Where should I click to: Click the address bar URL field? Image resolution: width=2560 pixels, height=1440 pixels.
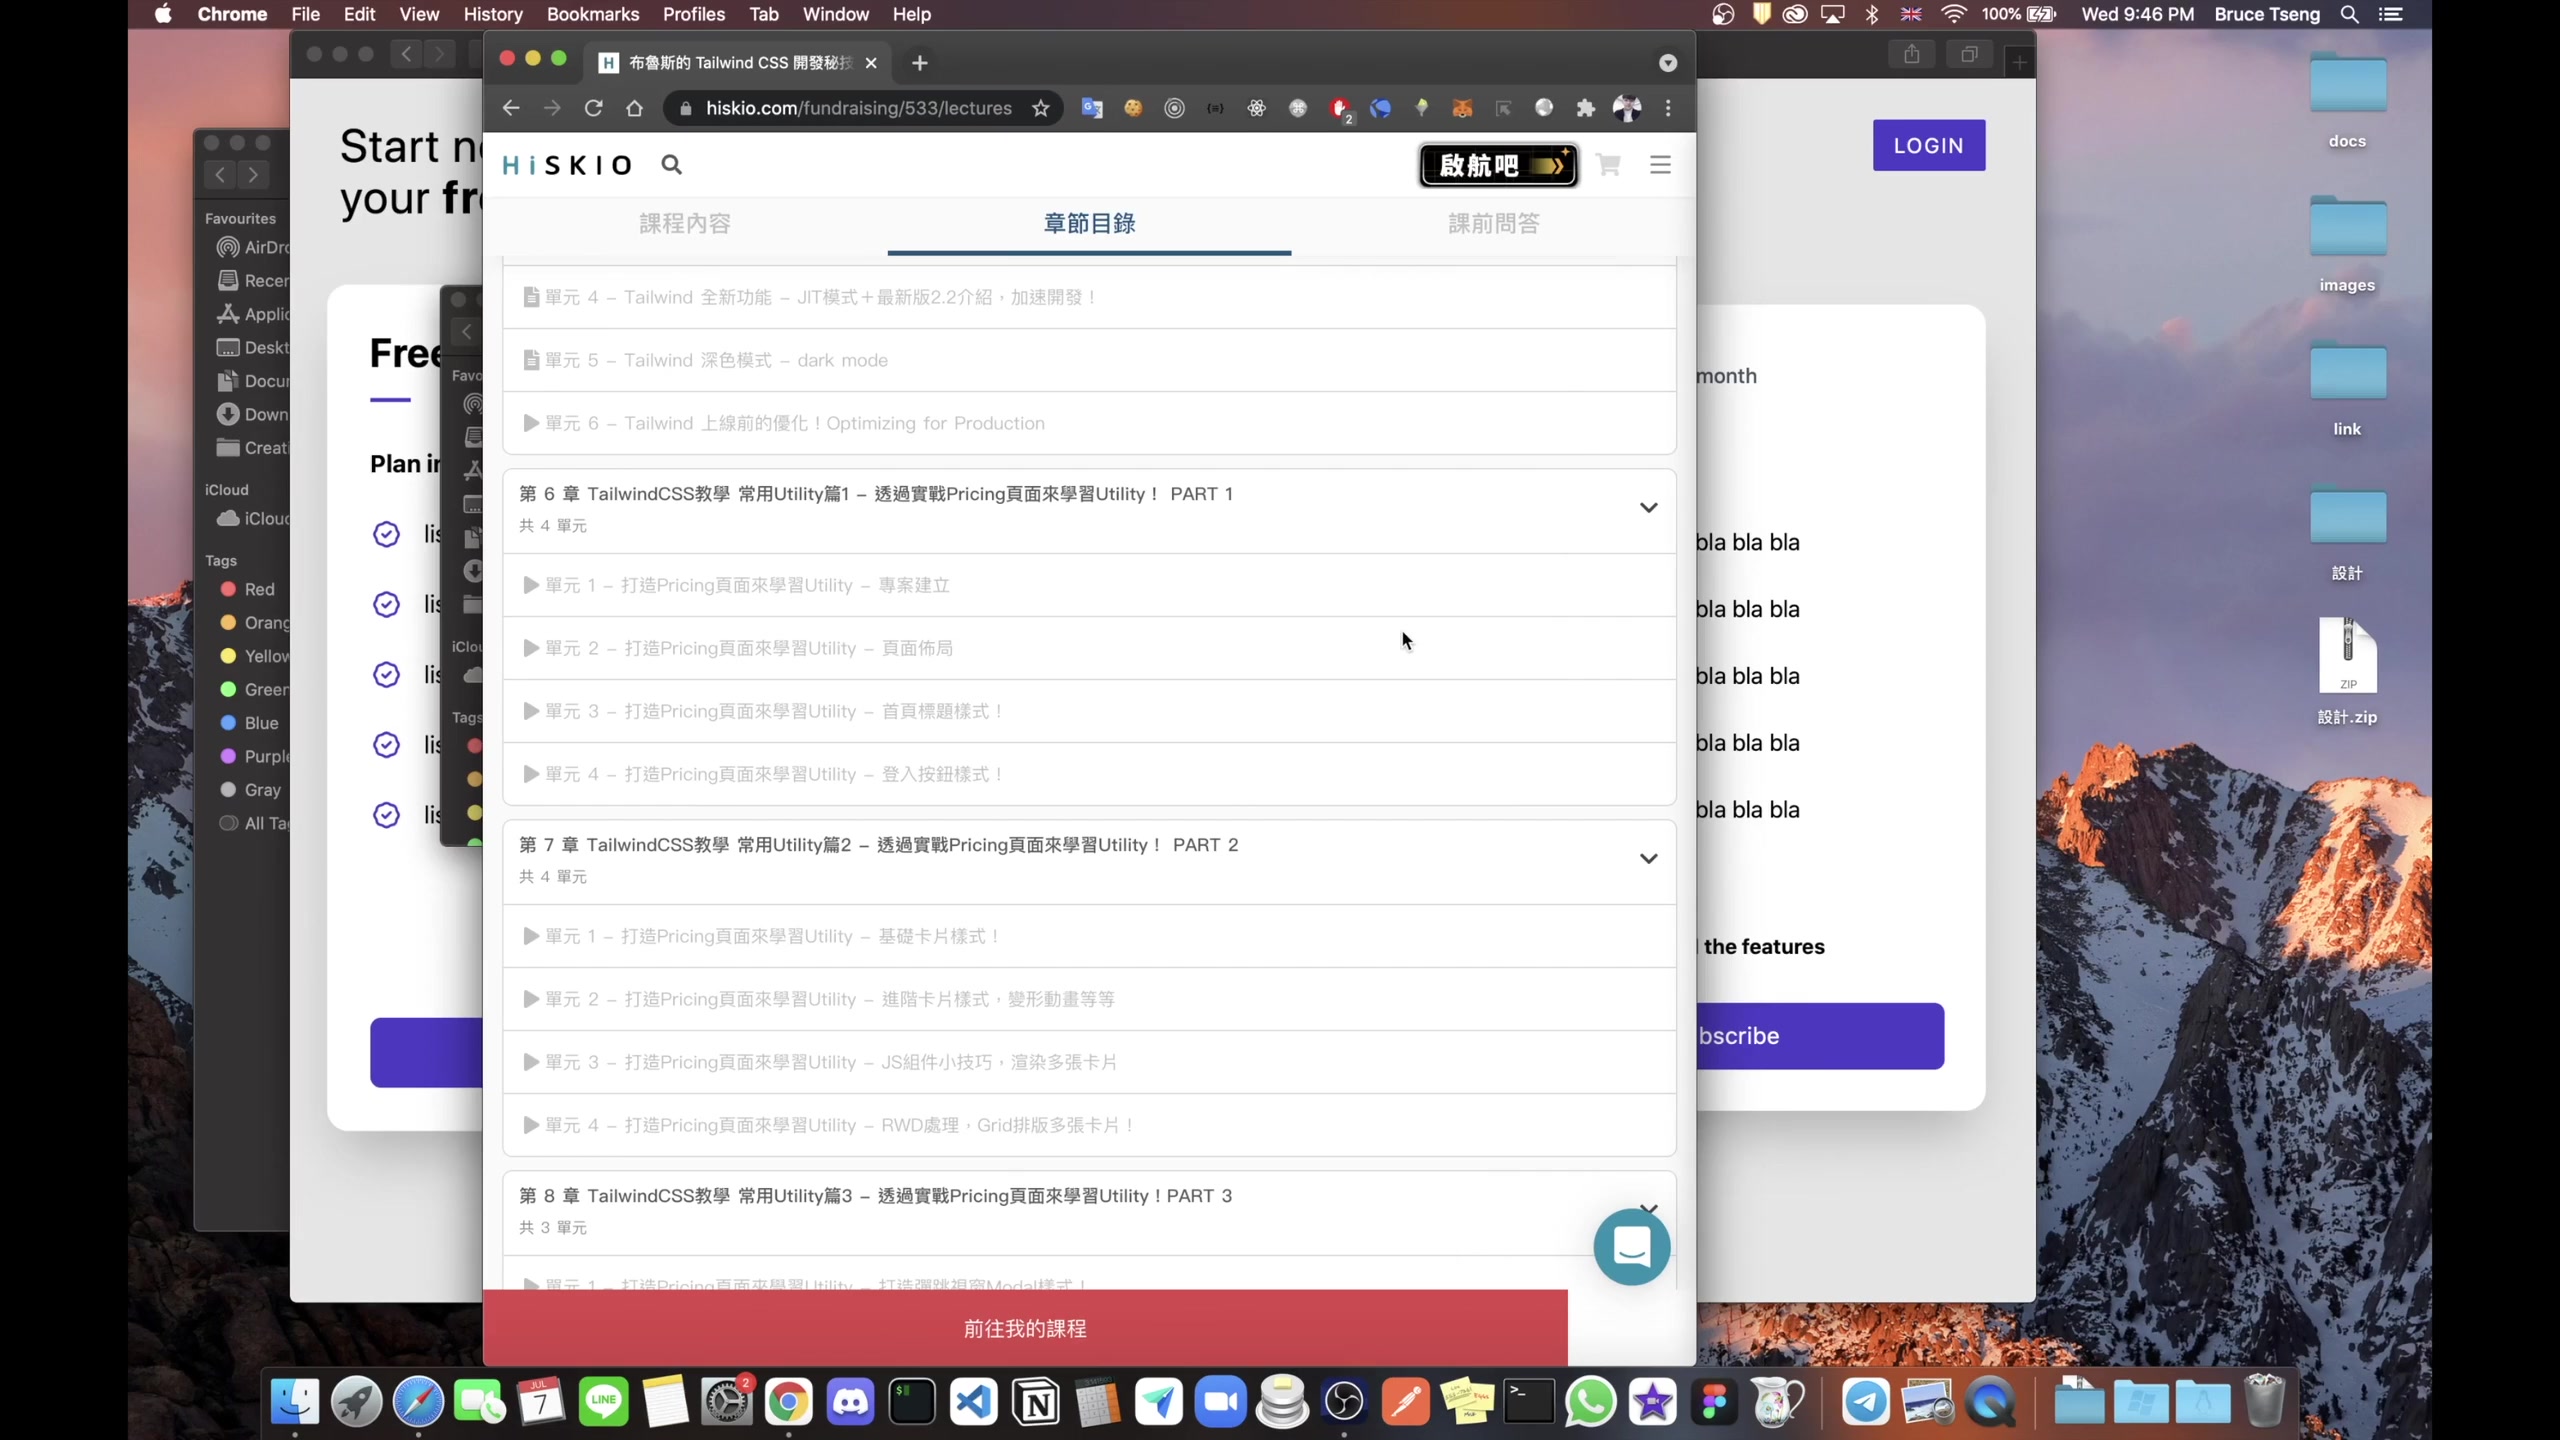858,108
